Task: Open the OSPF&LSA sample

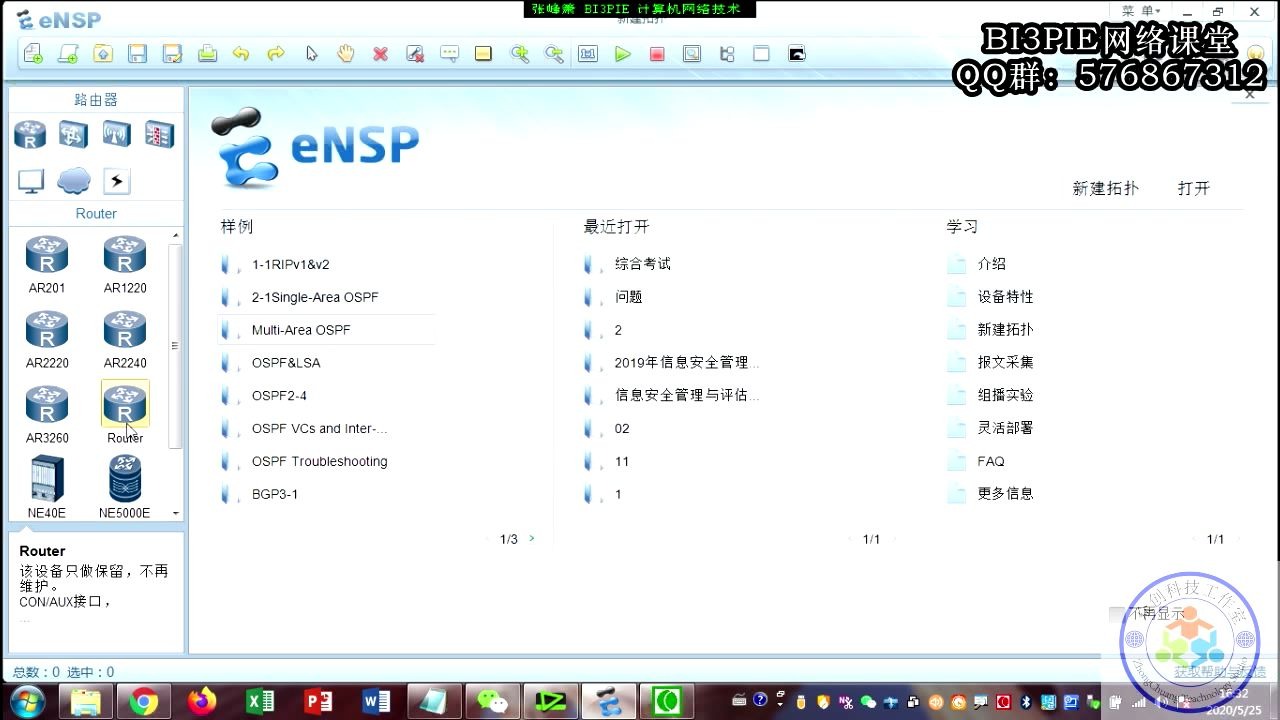Action: coord(286,363)
